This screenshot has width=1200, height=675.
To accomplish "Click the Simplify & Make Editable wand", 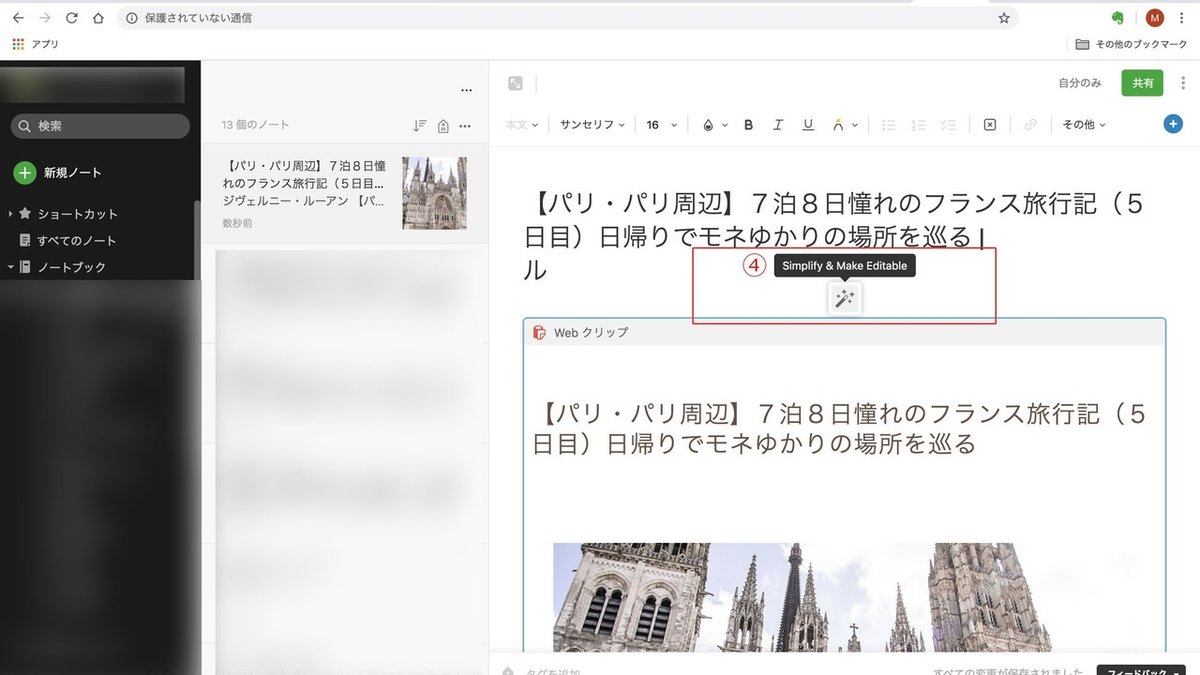I will point(845,297).
